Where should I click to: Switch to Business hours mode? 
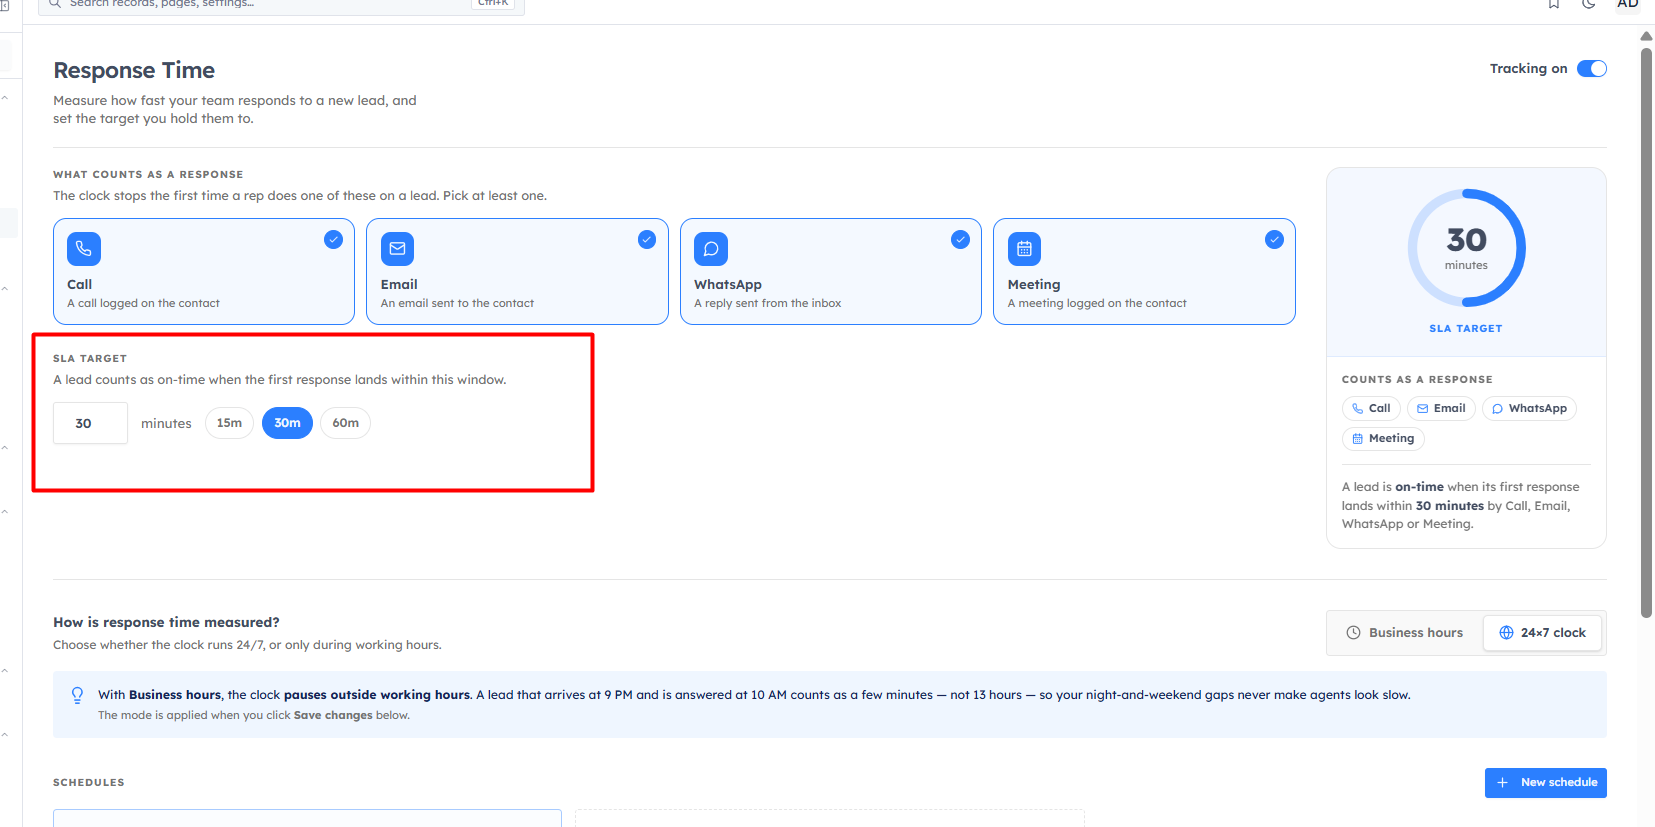pos(1405,633)
